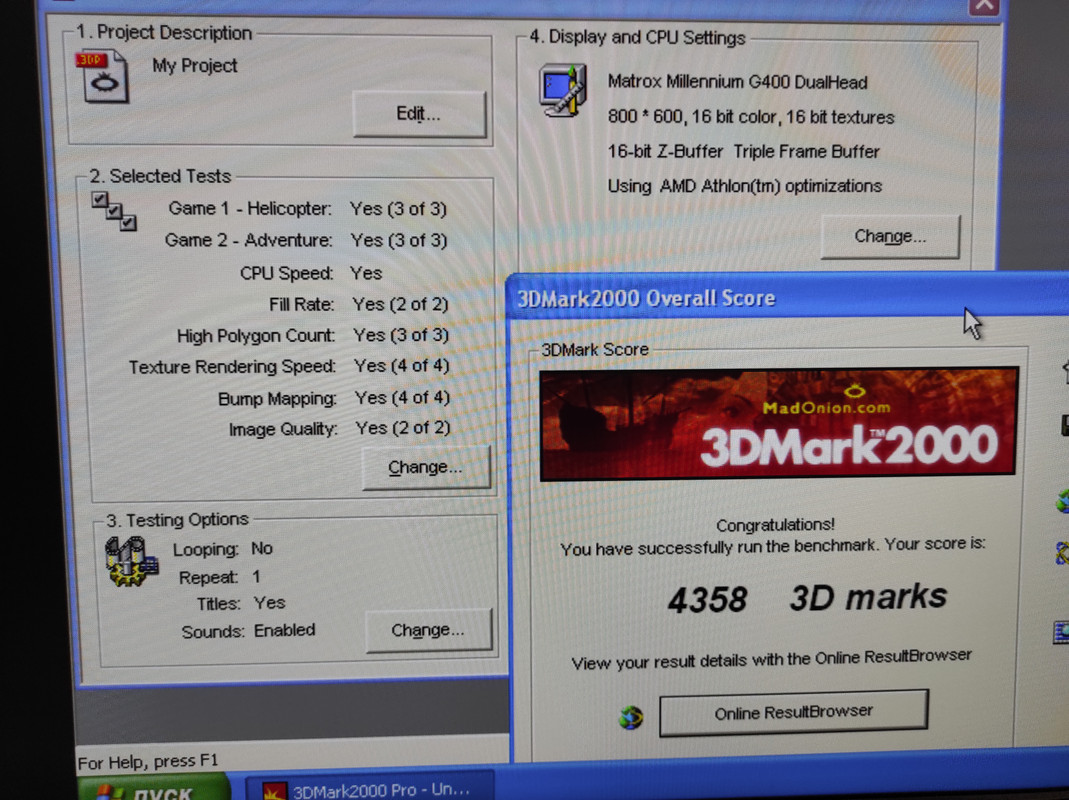Screen dimensions: 1069x800
Task: Click 'View your result details' message text
Action: tap(771, 659)
